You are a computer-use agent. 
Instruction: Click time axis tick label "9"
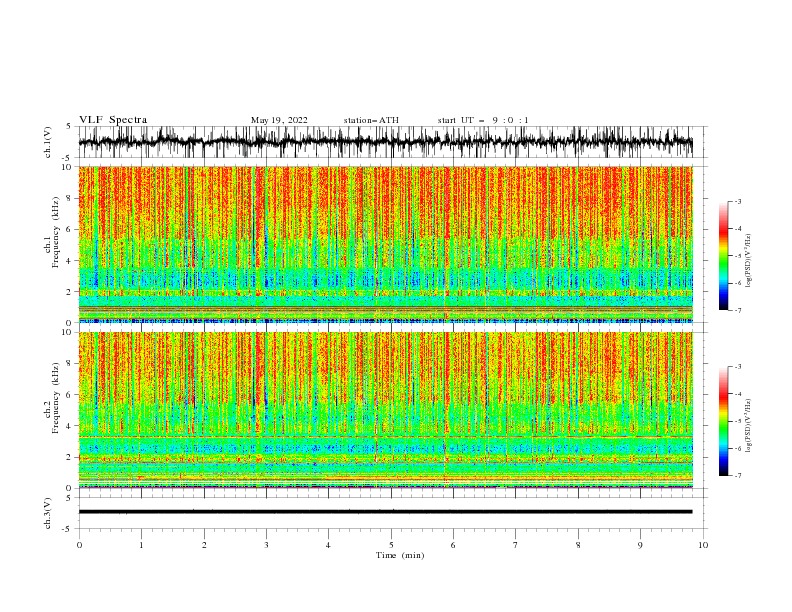click(640, 545)
